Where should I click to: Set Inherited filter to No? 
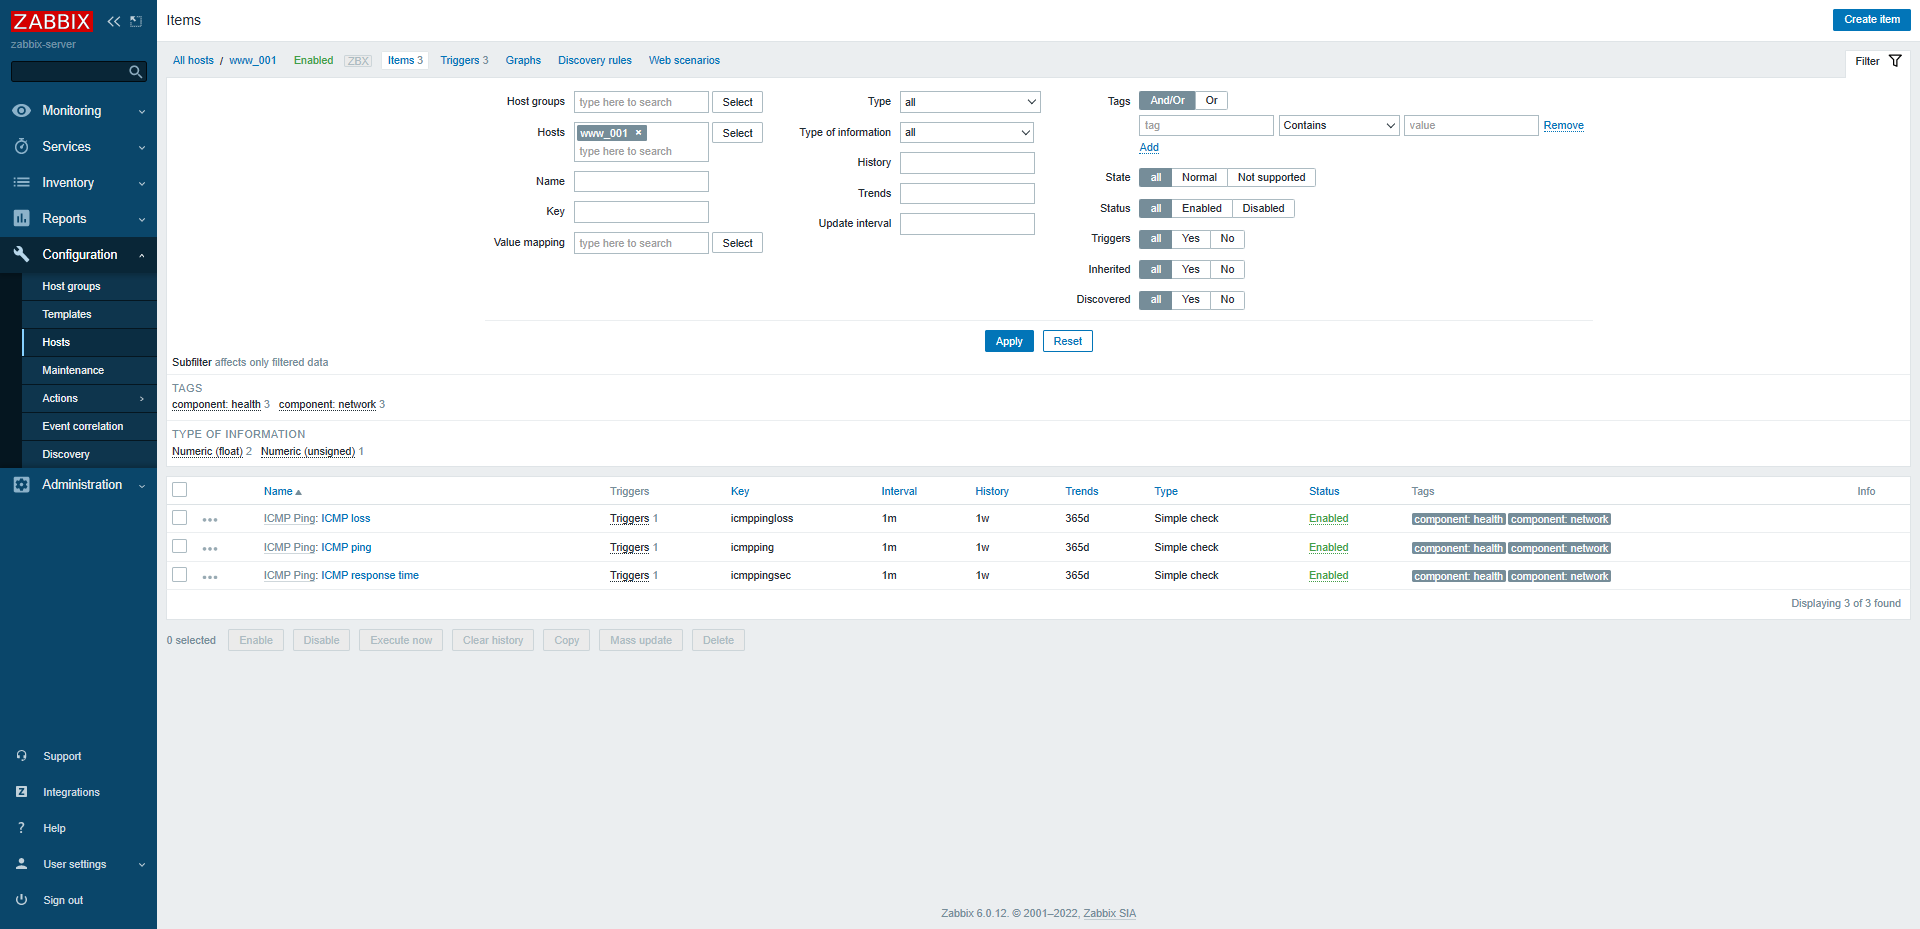[1227, 270]
